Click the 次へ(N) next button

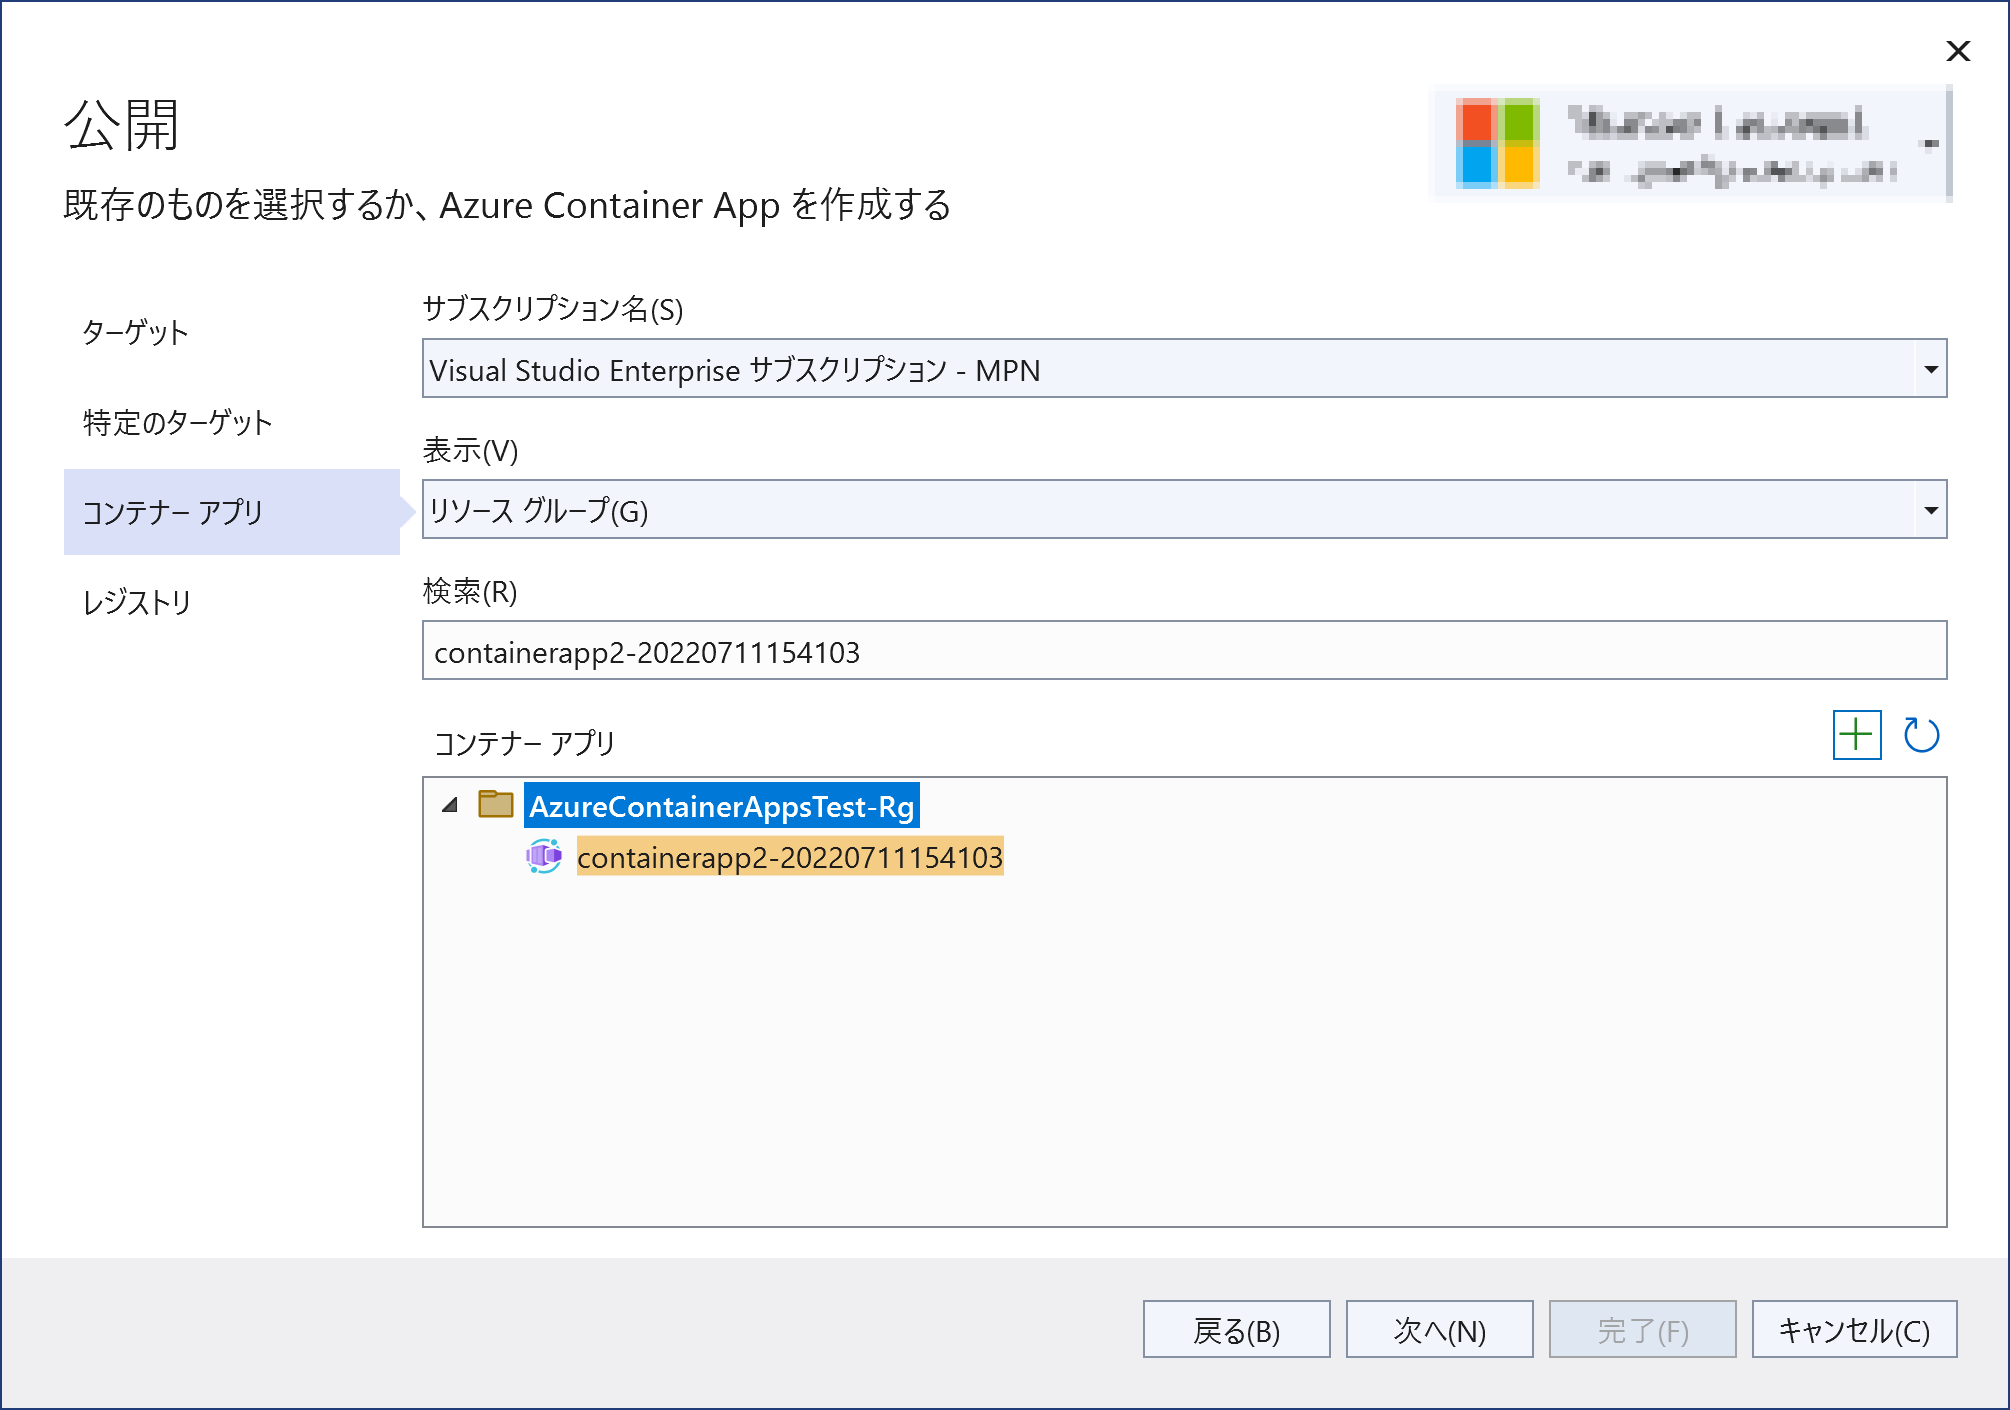(x=1440, y=1329)
